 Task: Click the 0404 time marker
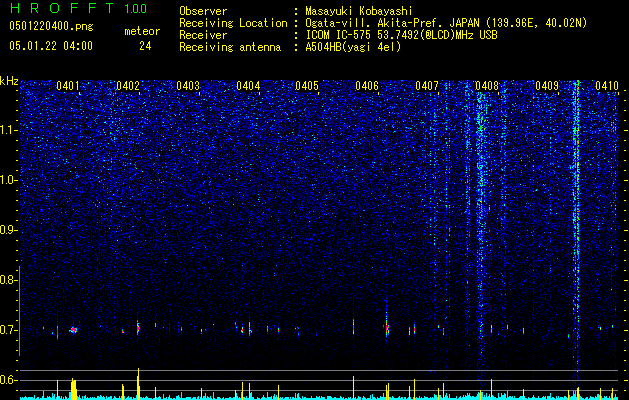[248, 86]
